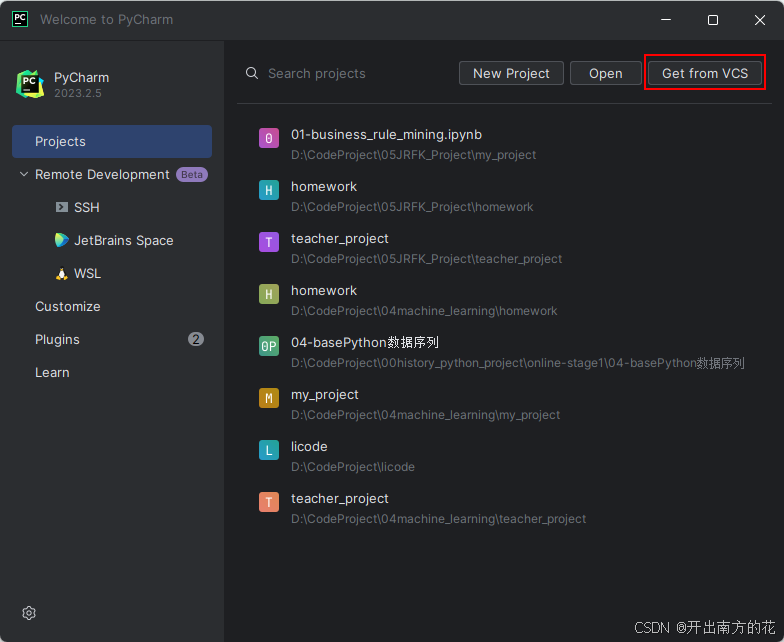The image size is (784, 642).
Task: Open the SSH remote development entry
Action: coord(112,208)
